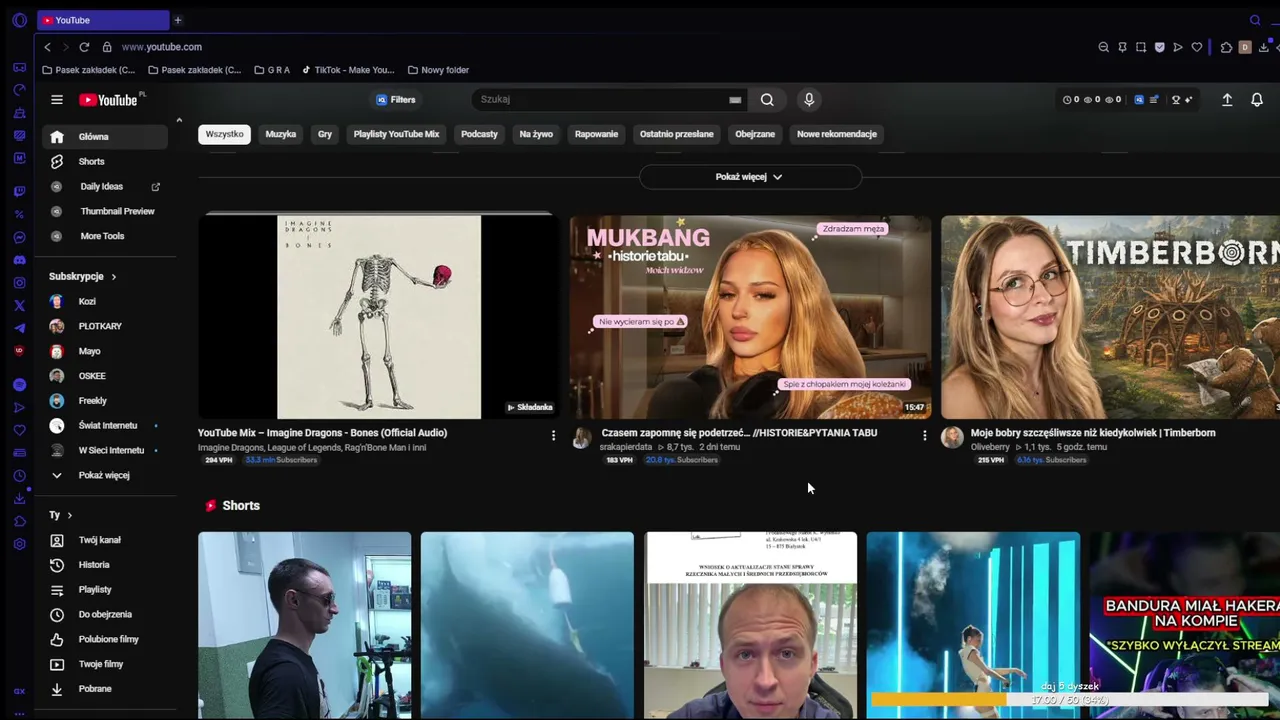Toggle the pin icon in address bar
Image resolution: width=1280 pixels, height=720 pixels.
tap(1122, 47)
